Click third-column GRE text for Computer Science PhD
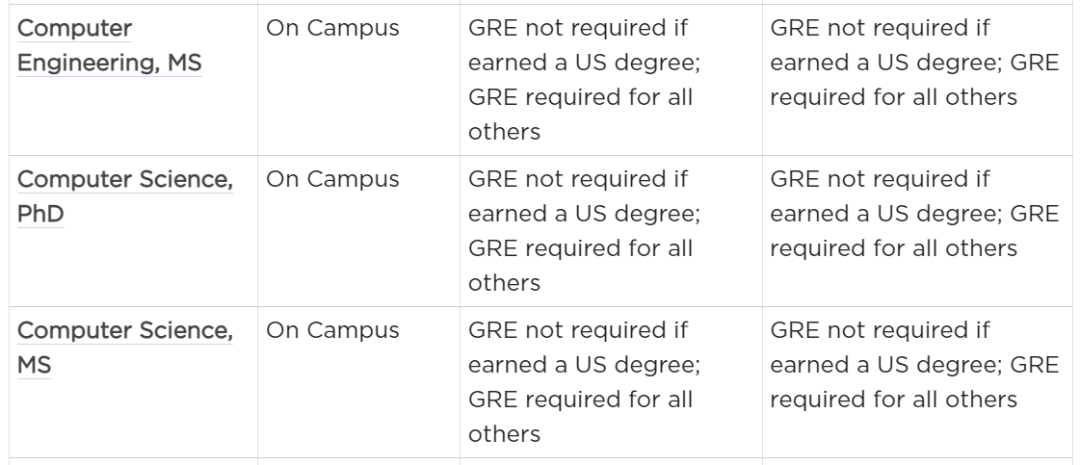Image resolution: width=1080 pixels, height=465 pixels. 584,231
